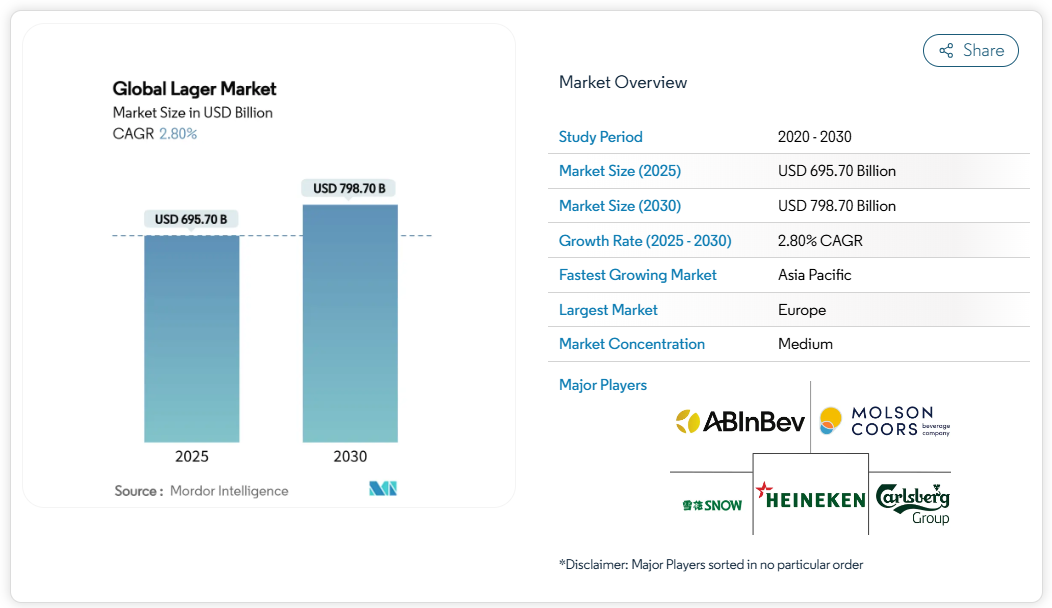Click the AB InBev logo
1052x608 pixels.
[739, 421]
